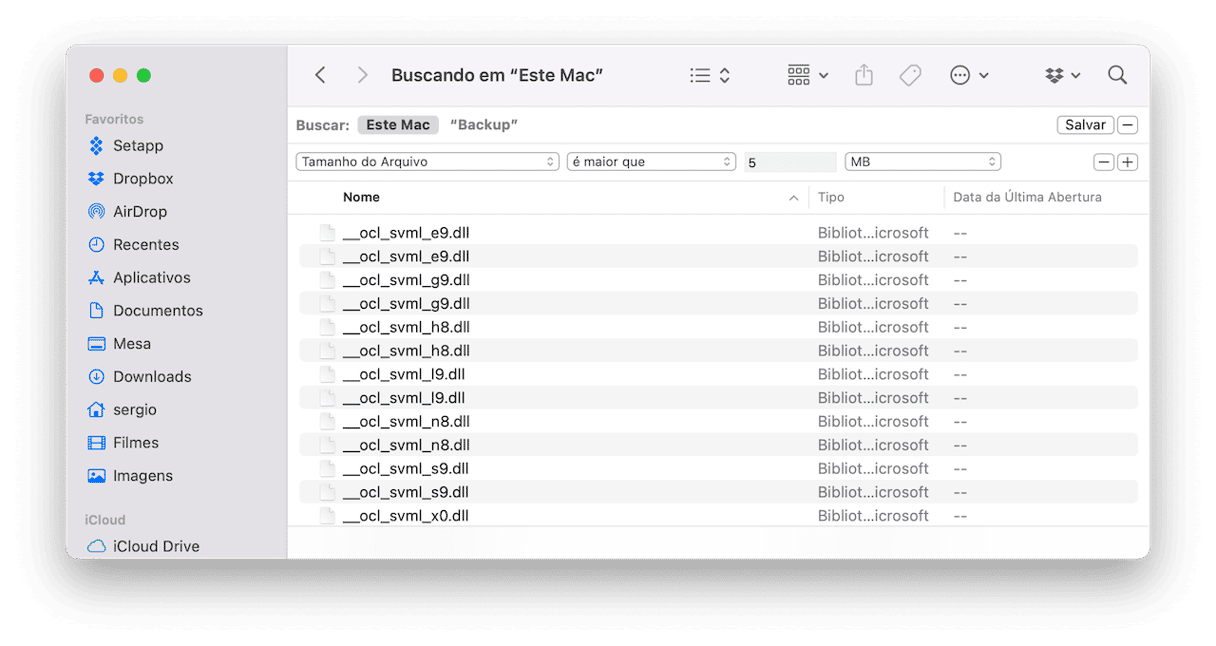Open the "Tamanho do Arquivo" dropdown
1216x646 pixels.
pos(427,162)
